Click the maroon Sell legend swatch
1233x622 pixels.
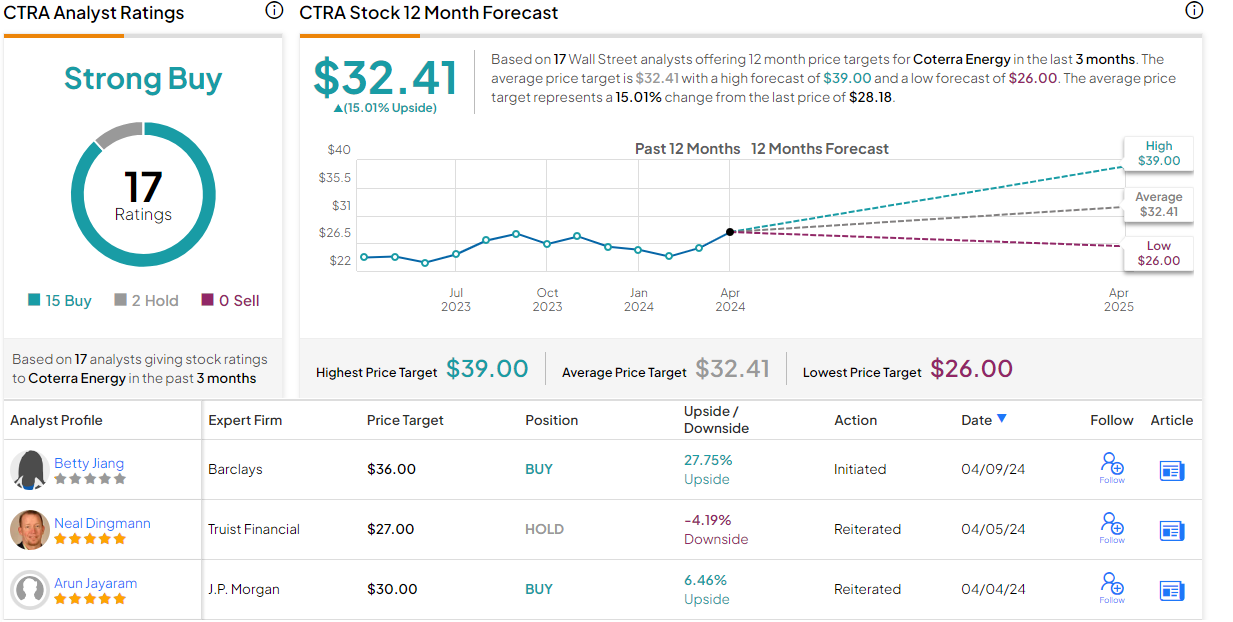[x=207, y=300]
